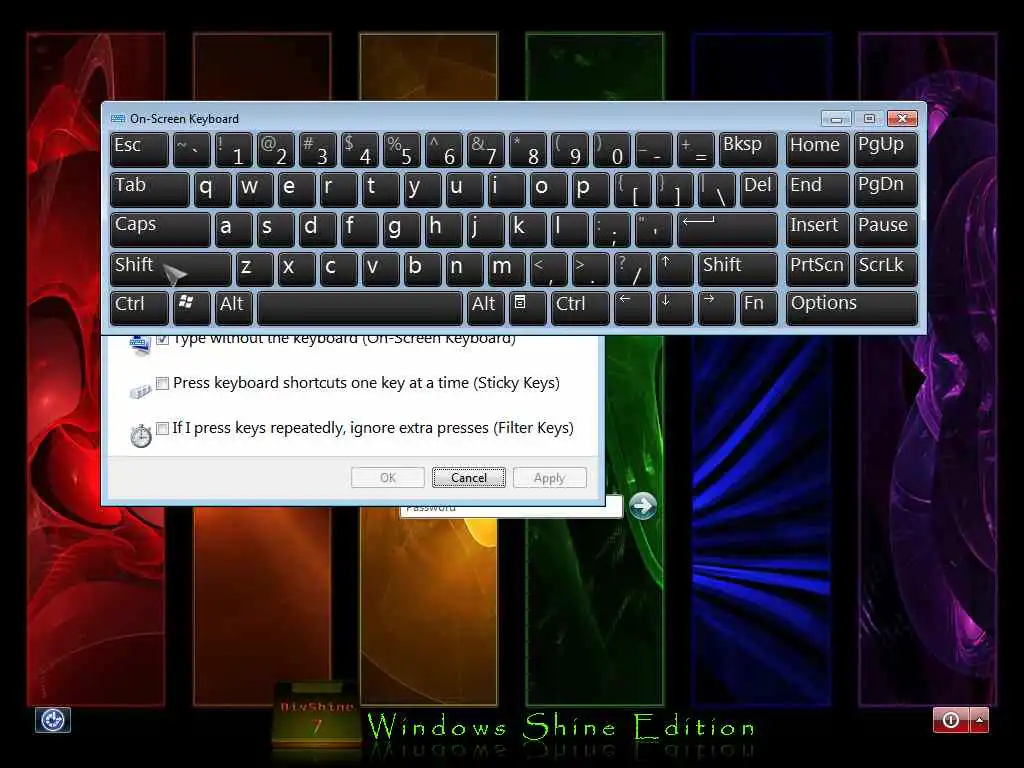This screenshot has height=768, width=1024.
Task: Open the keyboard Options key
Action: pos(852,307)
